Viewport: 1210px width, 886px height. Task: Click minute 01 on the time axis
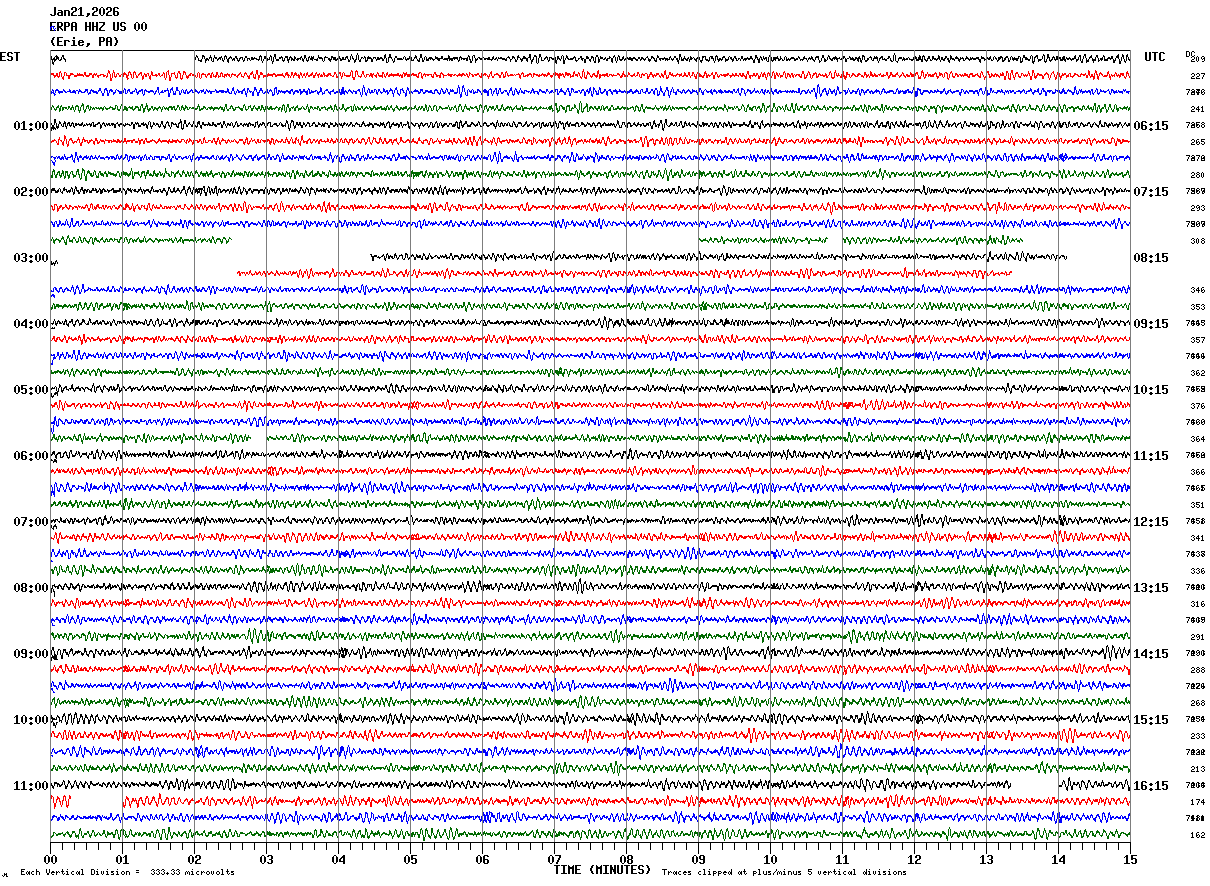click(x=122, y=860)
